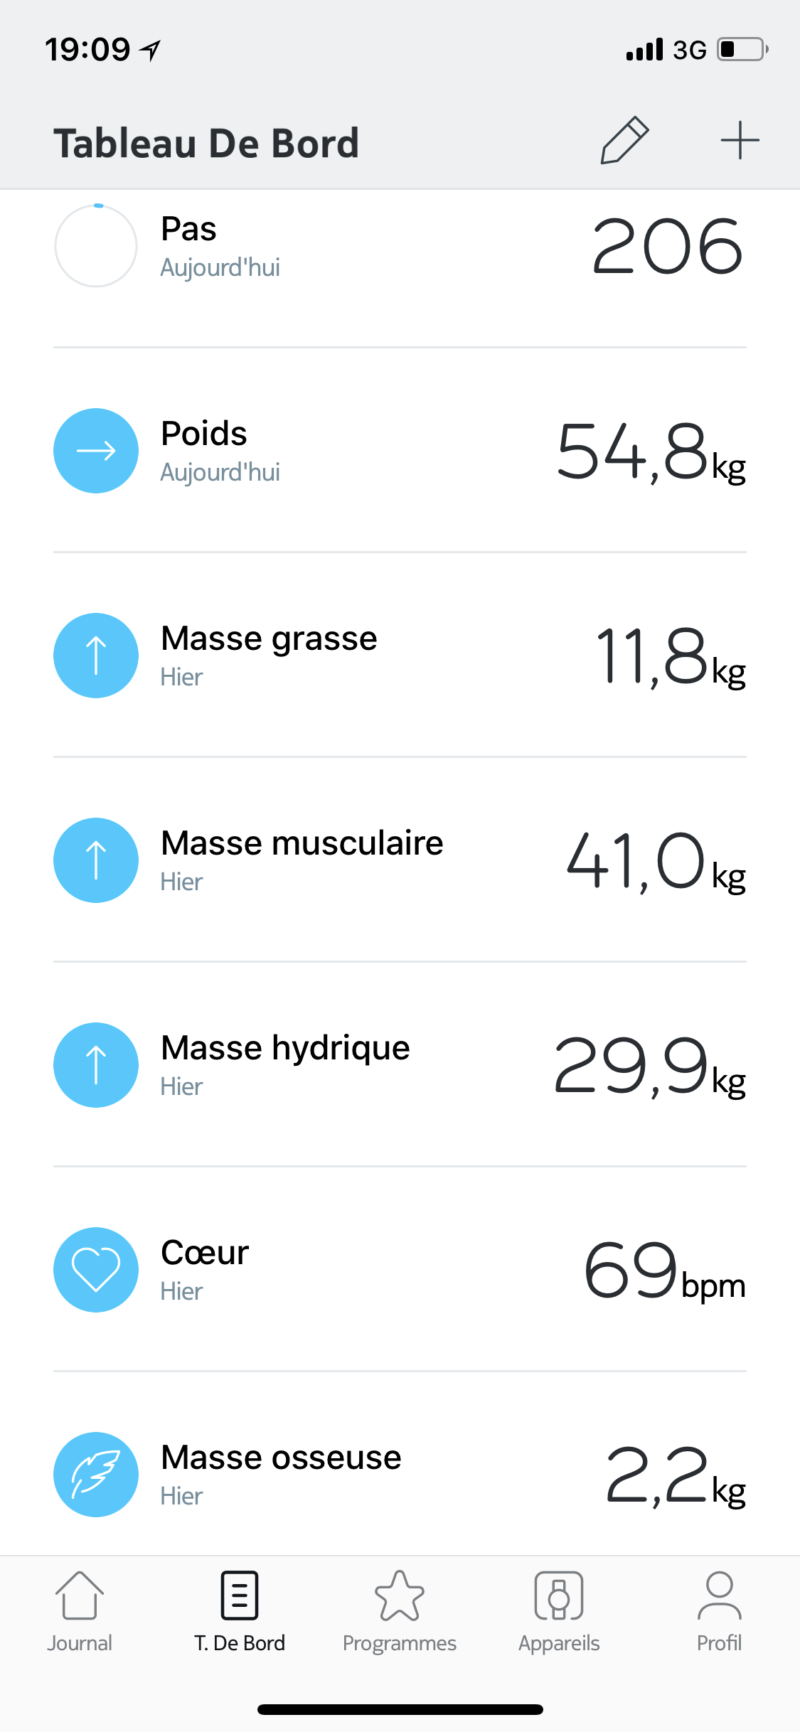Select the T. De Bord tab
This screenshot has width=800, height=1732.
pyautogui.click(x=240, y=1610)
